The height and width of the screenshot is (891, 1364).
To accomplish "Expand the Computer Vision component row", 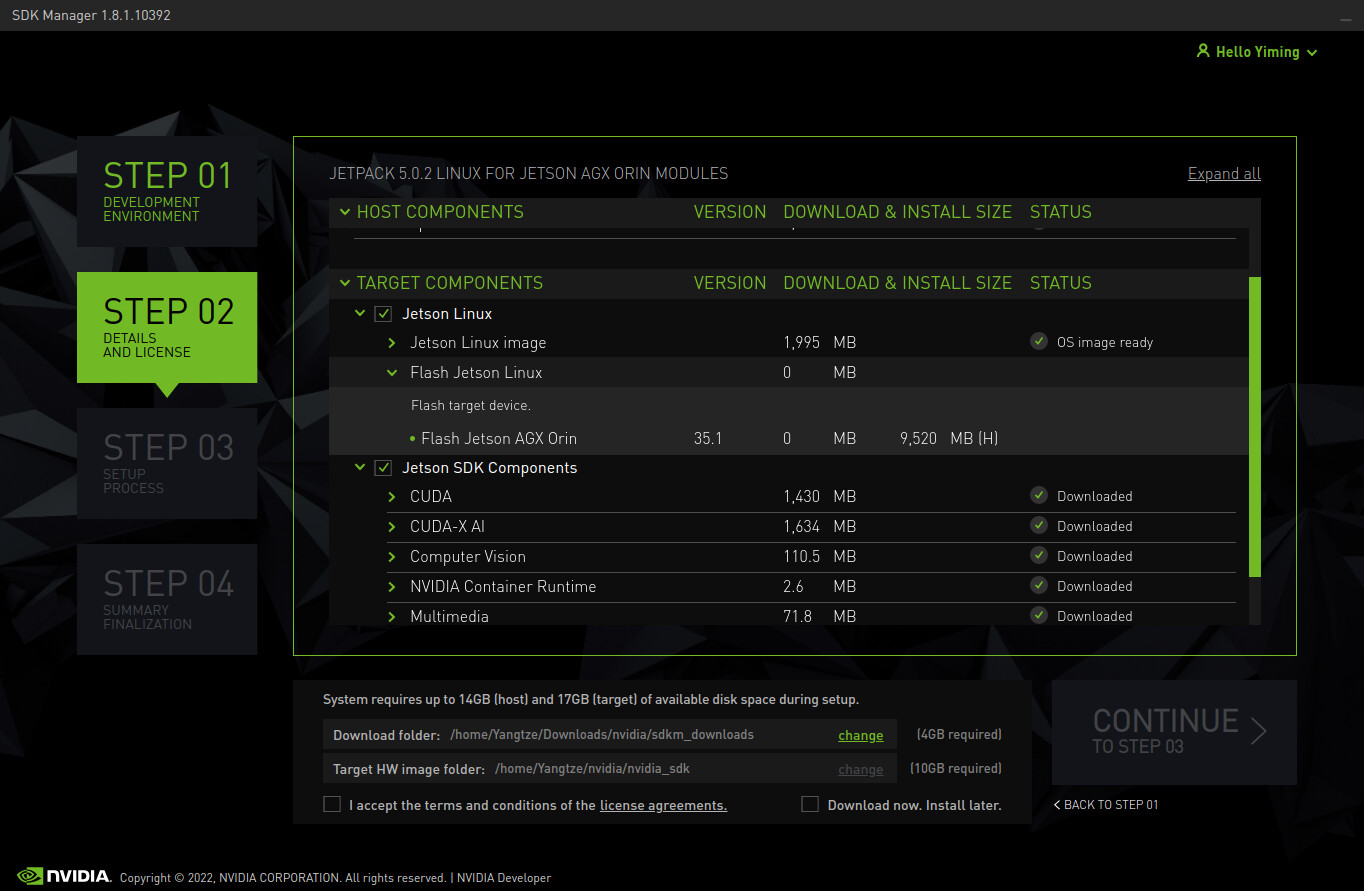I will point(392,557).
